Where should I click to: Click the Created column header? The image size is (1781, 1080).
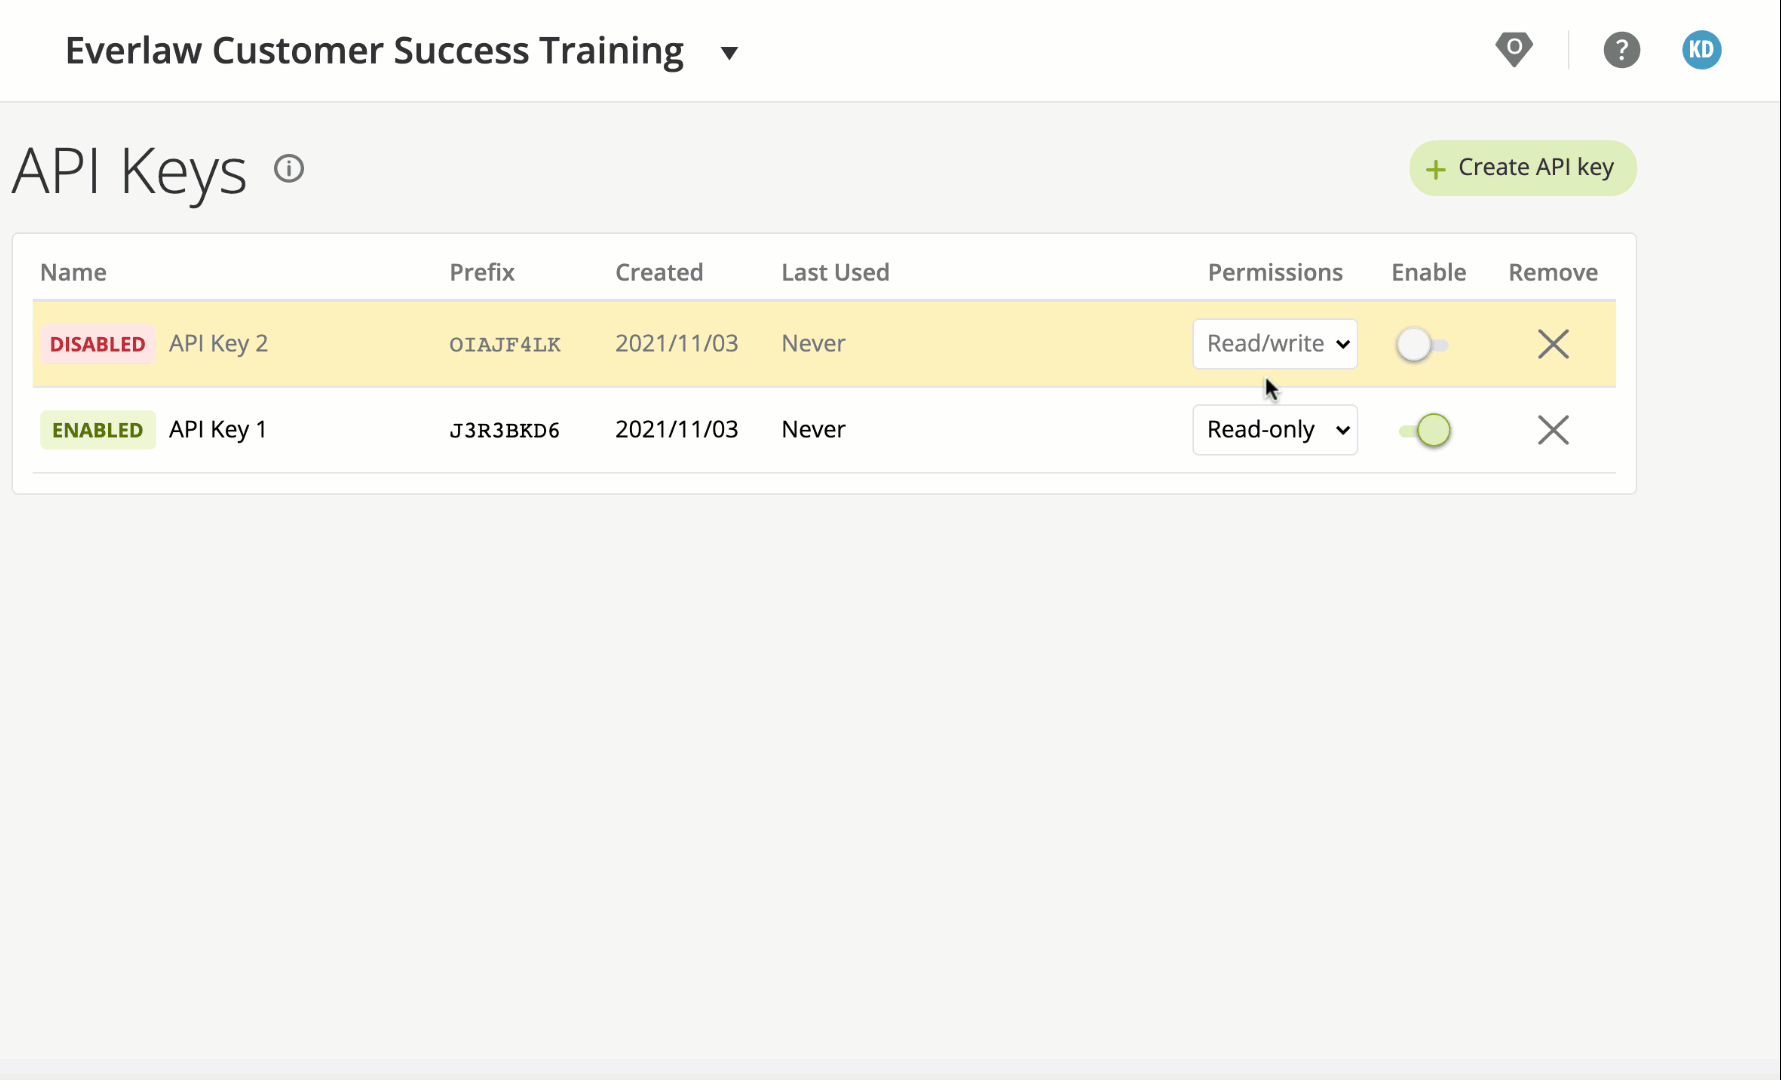click(x=659, y=272)
